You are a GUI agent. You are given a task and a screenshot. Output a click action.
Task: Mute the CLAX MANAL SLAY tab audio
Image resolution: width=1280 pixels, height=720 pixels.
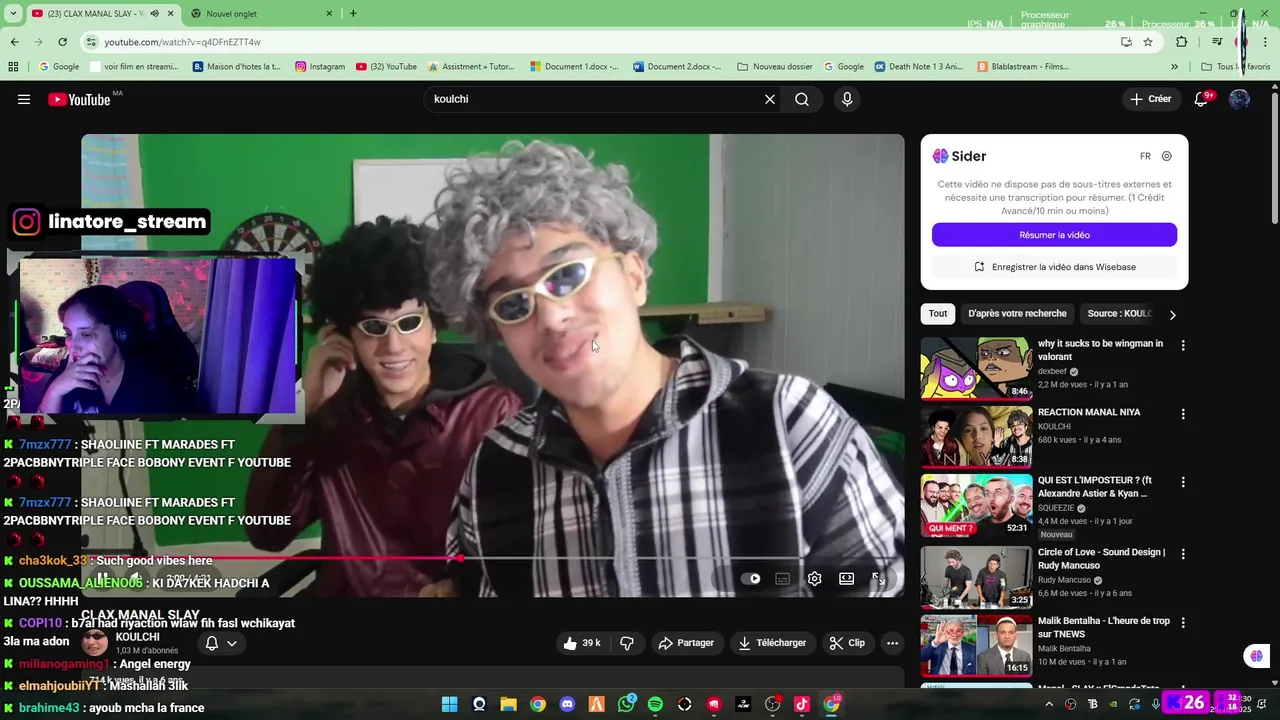coord(154,13)
